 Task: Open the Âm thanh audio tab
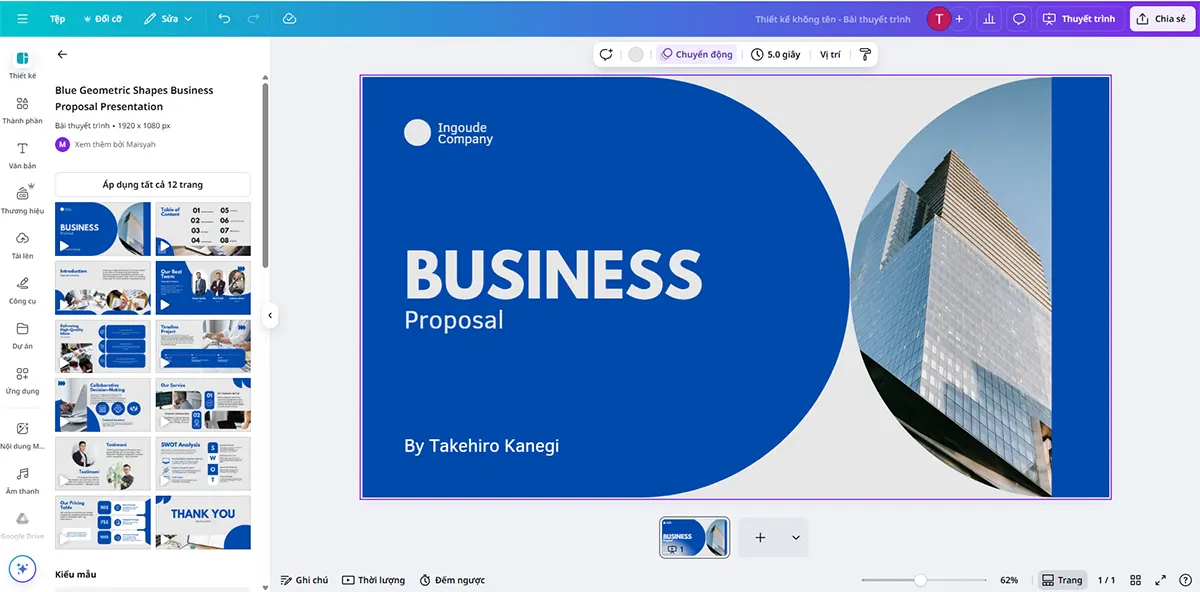pos(22,480)
